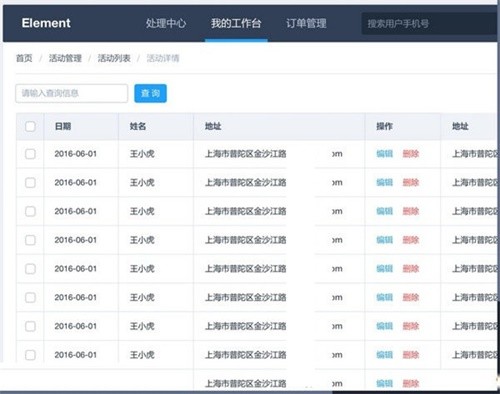500x394 pixels.
Task: Check the sixth table row's checkbox
Action: (x=30, y=297)
